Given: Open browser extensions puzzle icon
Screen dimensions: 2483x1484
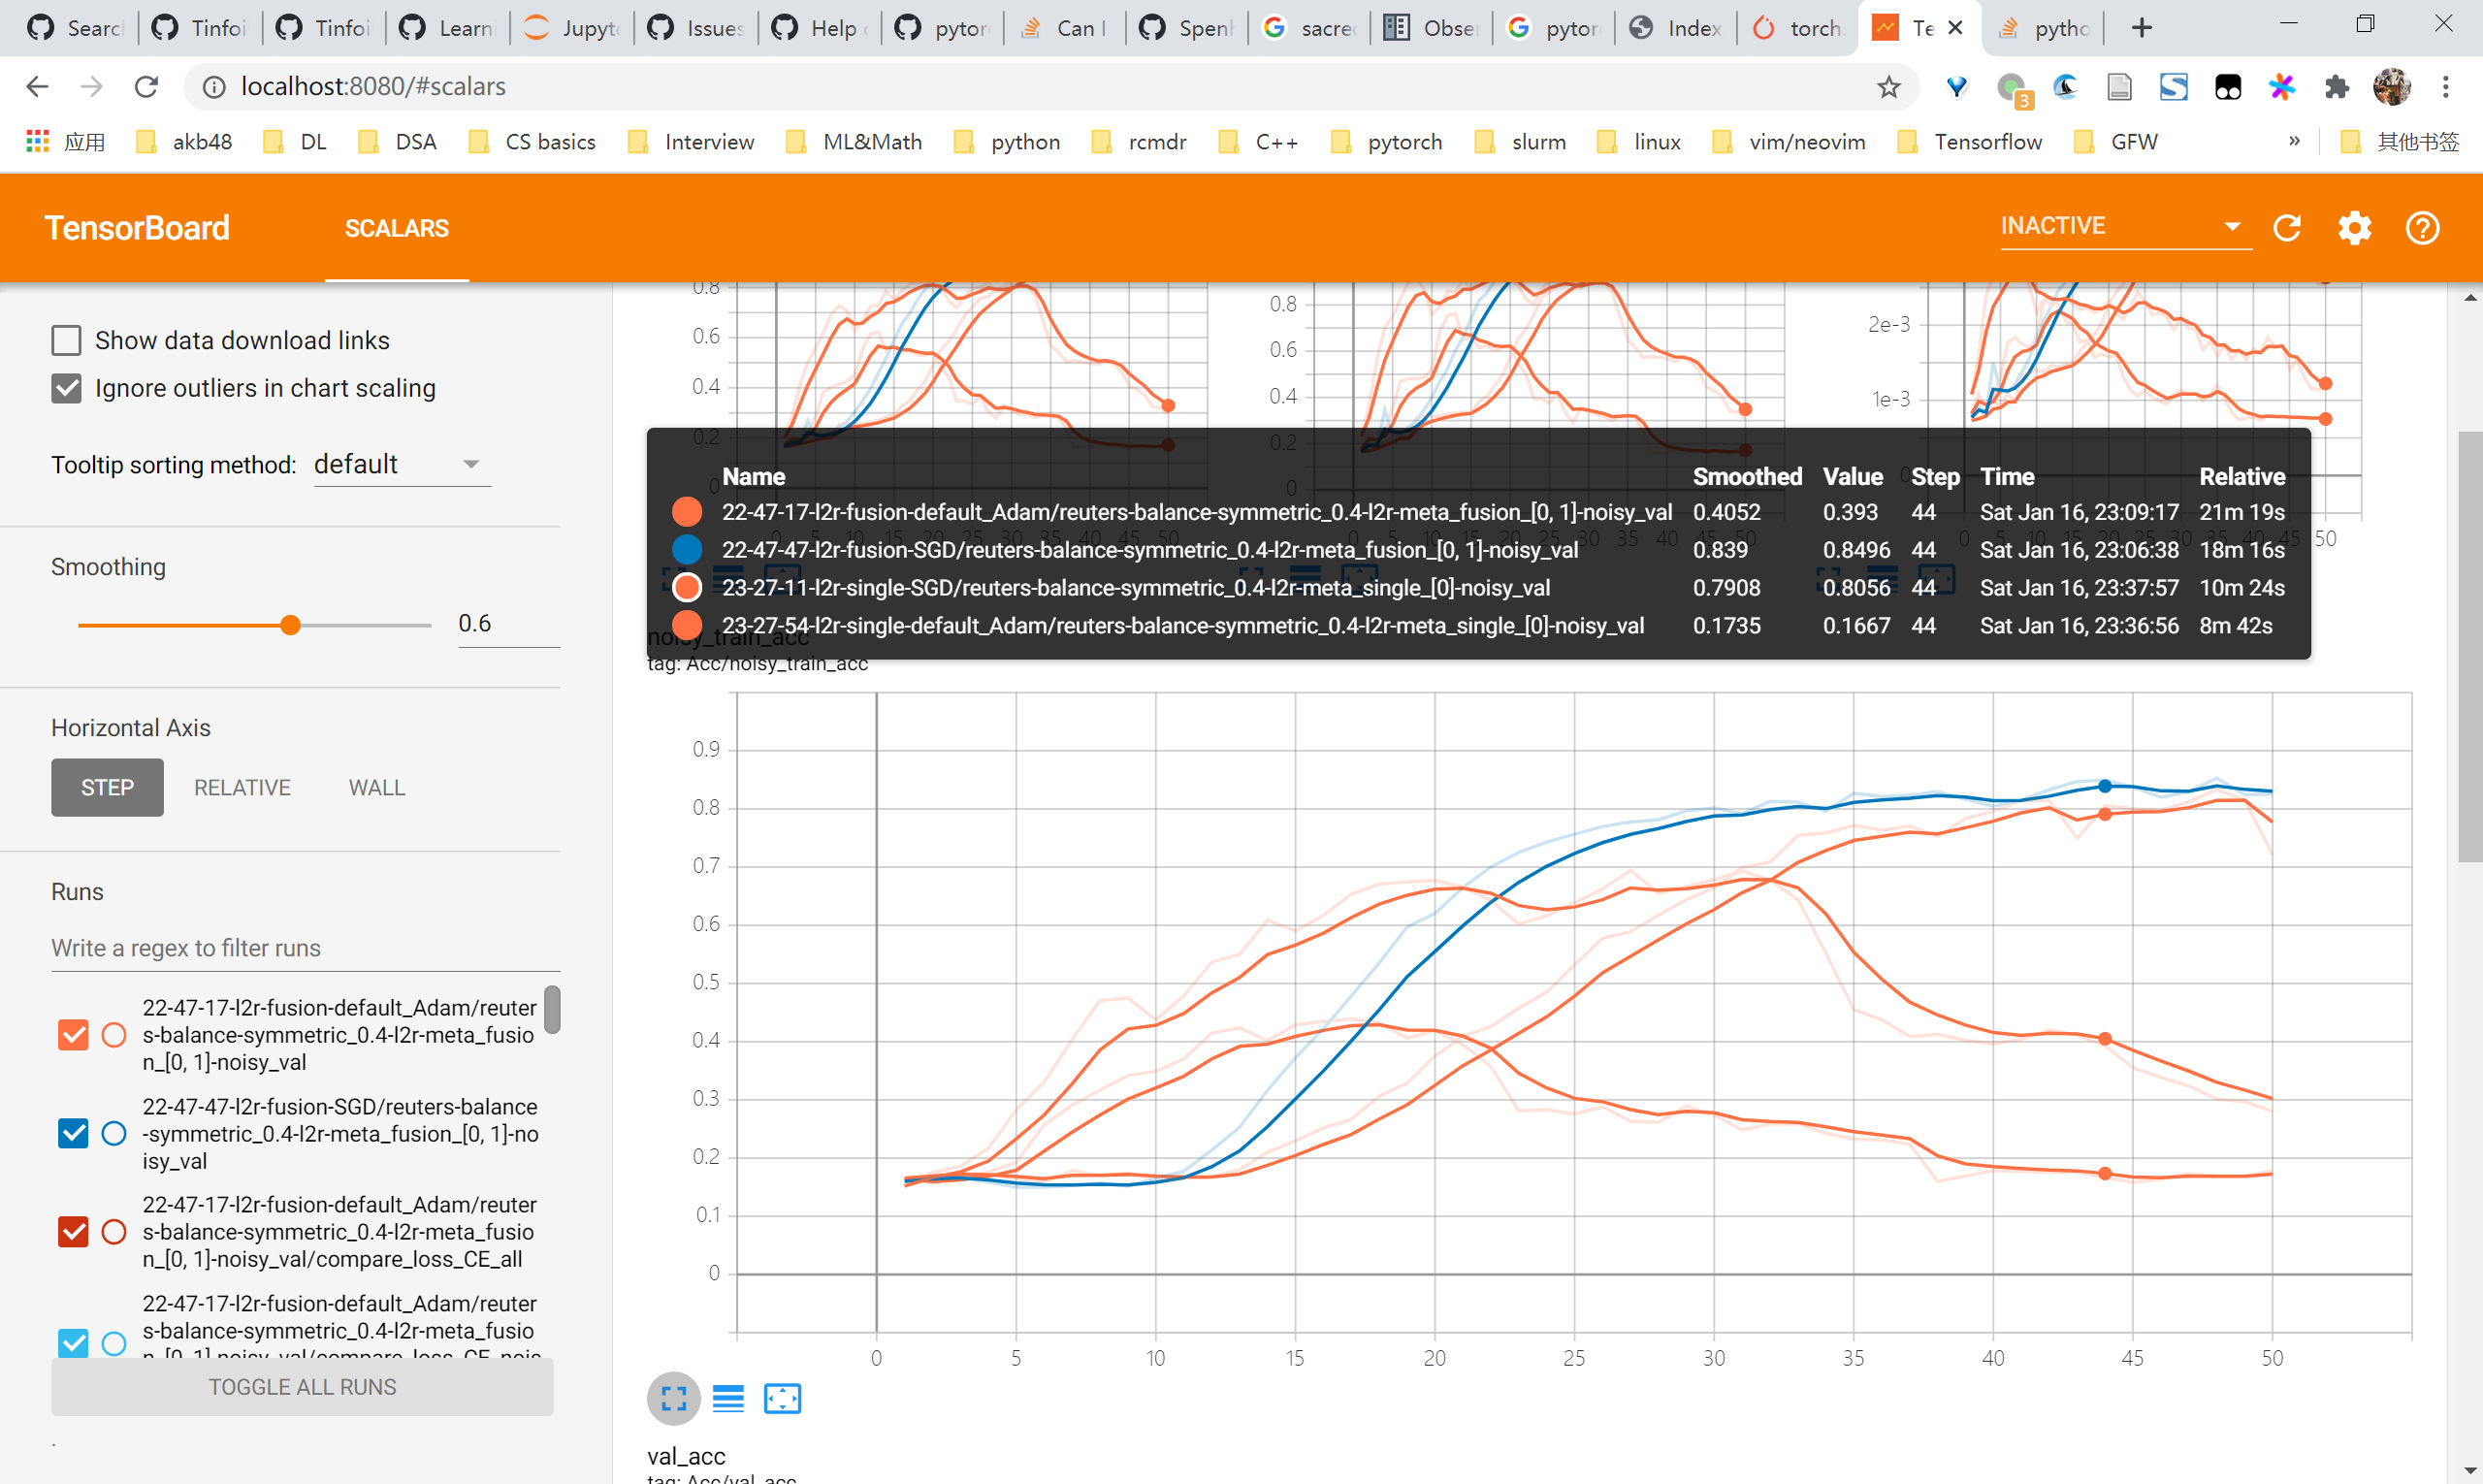Looking at the screenshot, I should pos(2337,87).
